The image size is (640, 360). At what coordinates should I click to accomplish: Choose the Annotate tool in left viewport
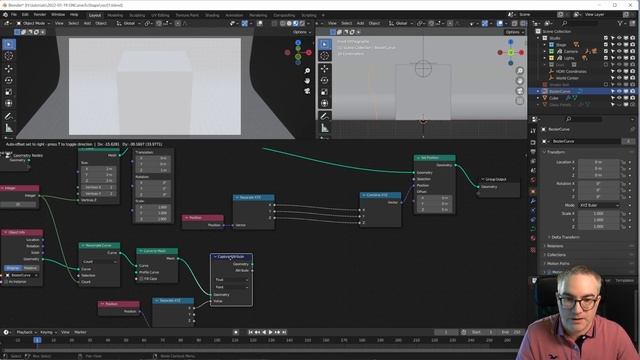tap(9, 116)
